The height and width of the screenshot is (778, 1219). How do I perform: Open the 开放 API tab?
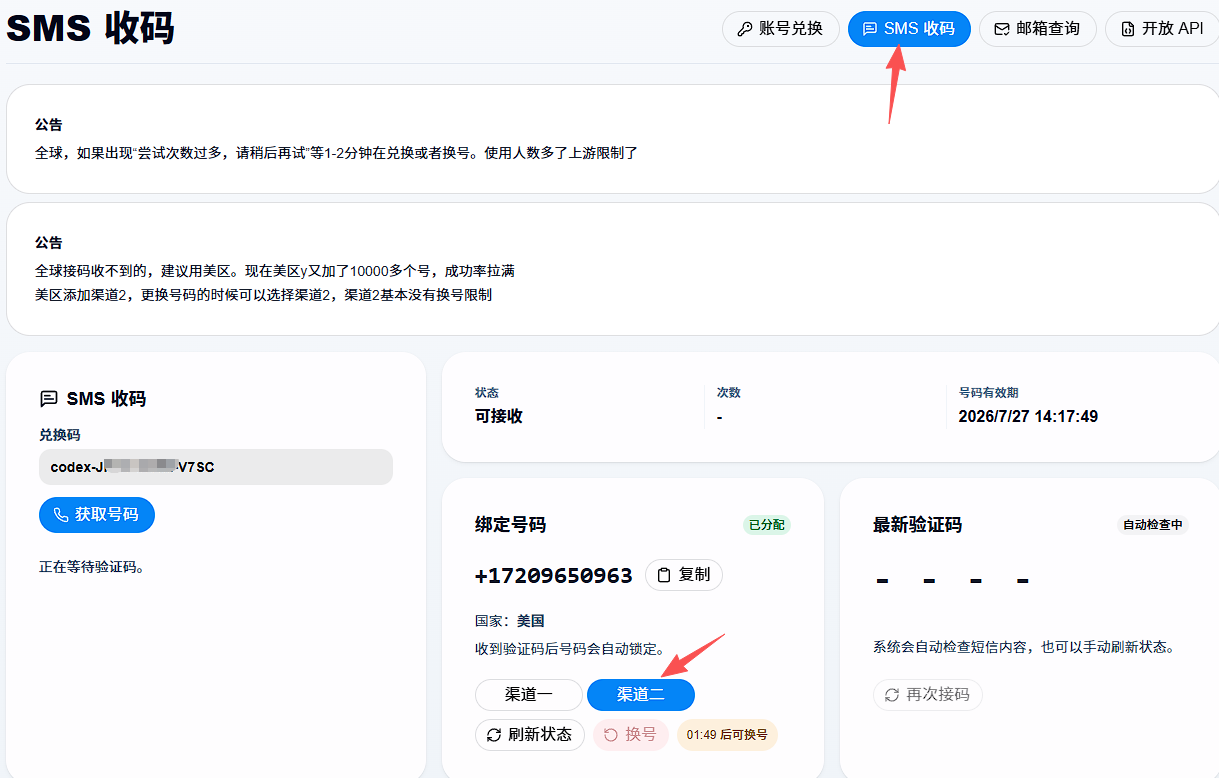pyautogui.click(x=1162, y=29)
